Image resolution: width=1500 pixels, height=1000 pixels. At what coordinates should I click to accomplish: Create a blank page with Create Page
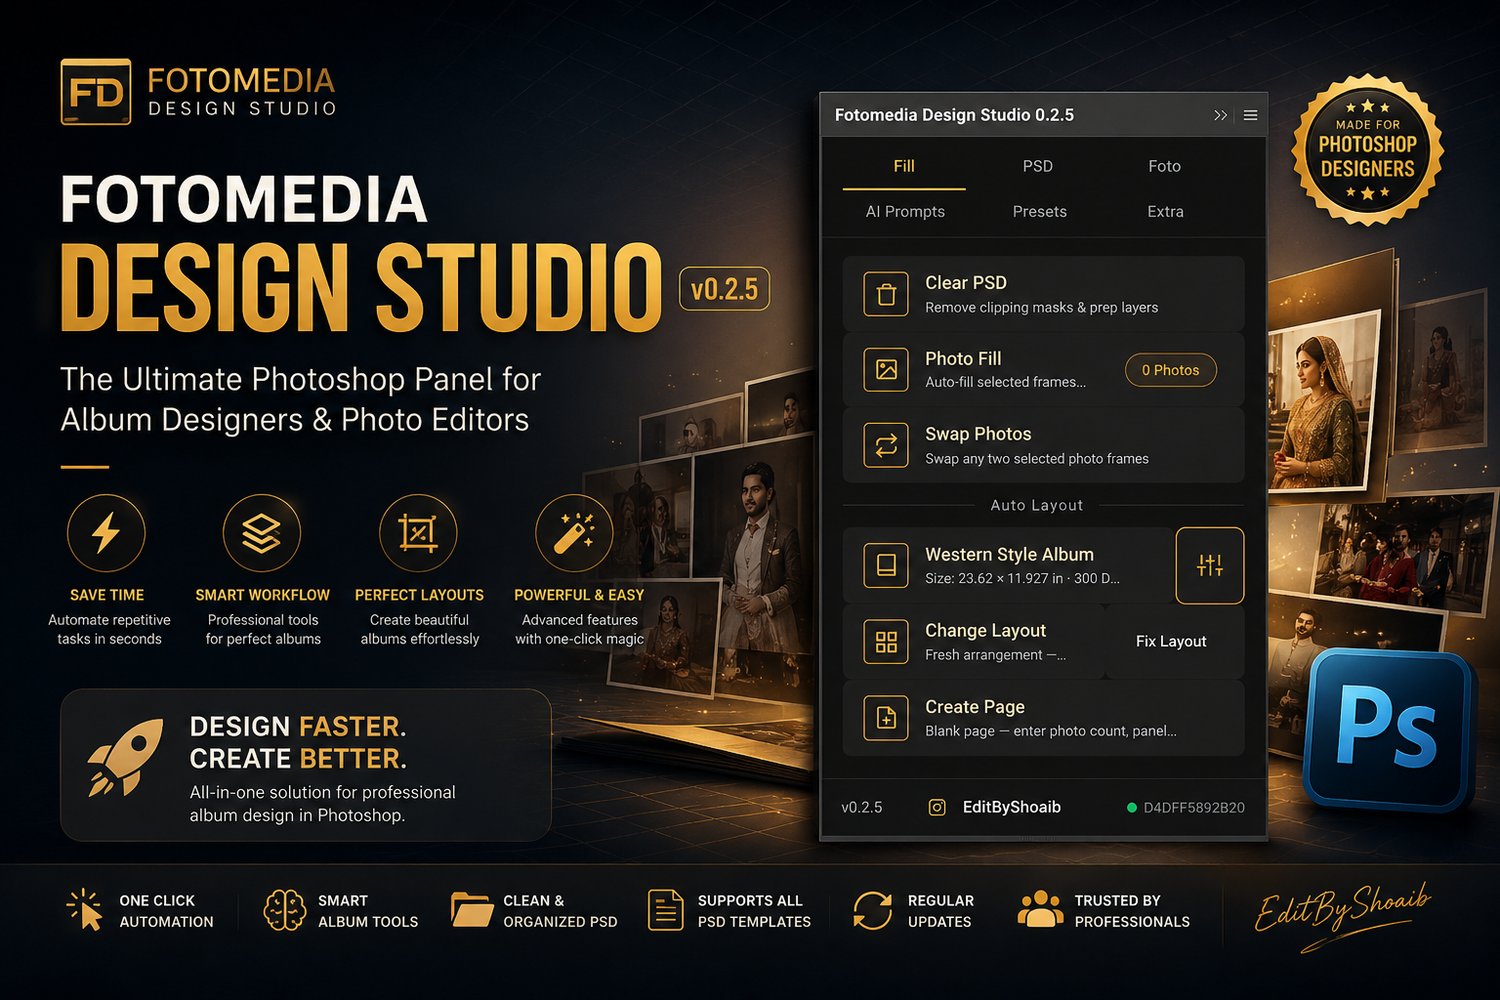(x=1044, y=717)
